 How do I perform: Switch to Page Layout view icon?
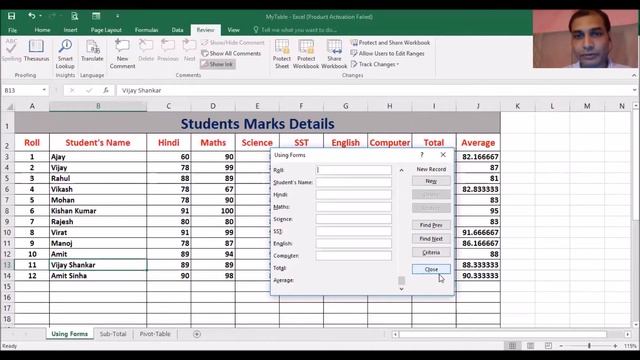pos(530,346)
